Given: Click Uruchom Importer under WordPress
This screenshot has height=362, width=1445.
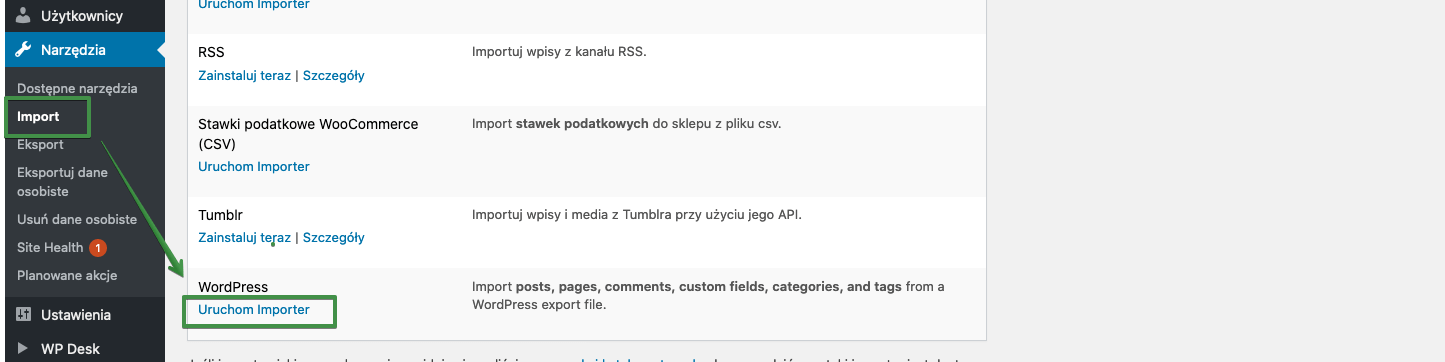Looking at the screenshot, I should [254, 309].
